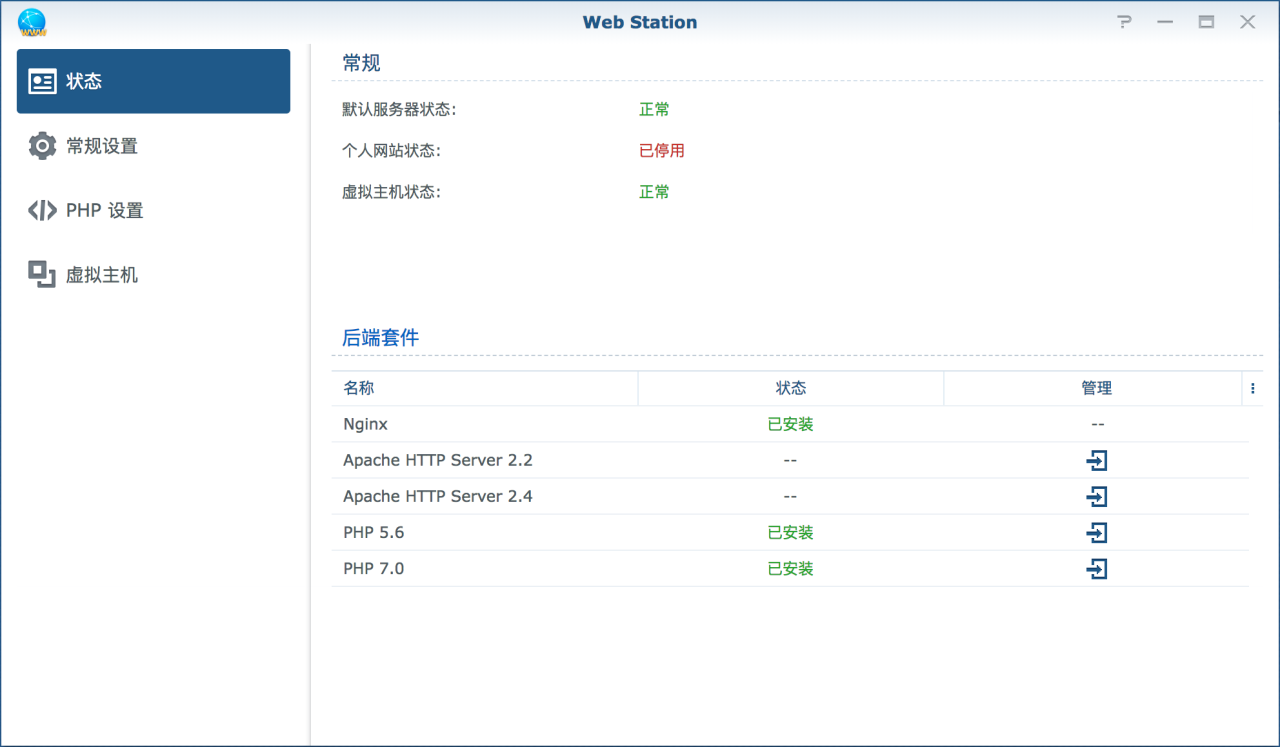Click the 管理 column header
This screenshot has width=1280, height=747.
pos(1096,388)
